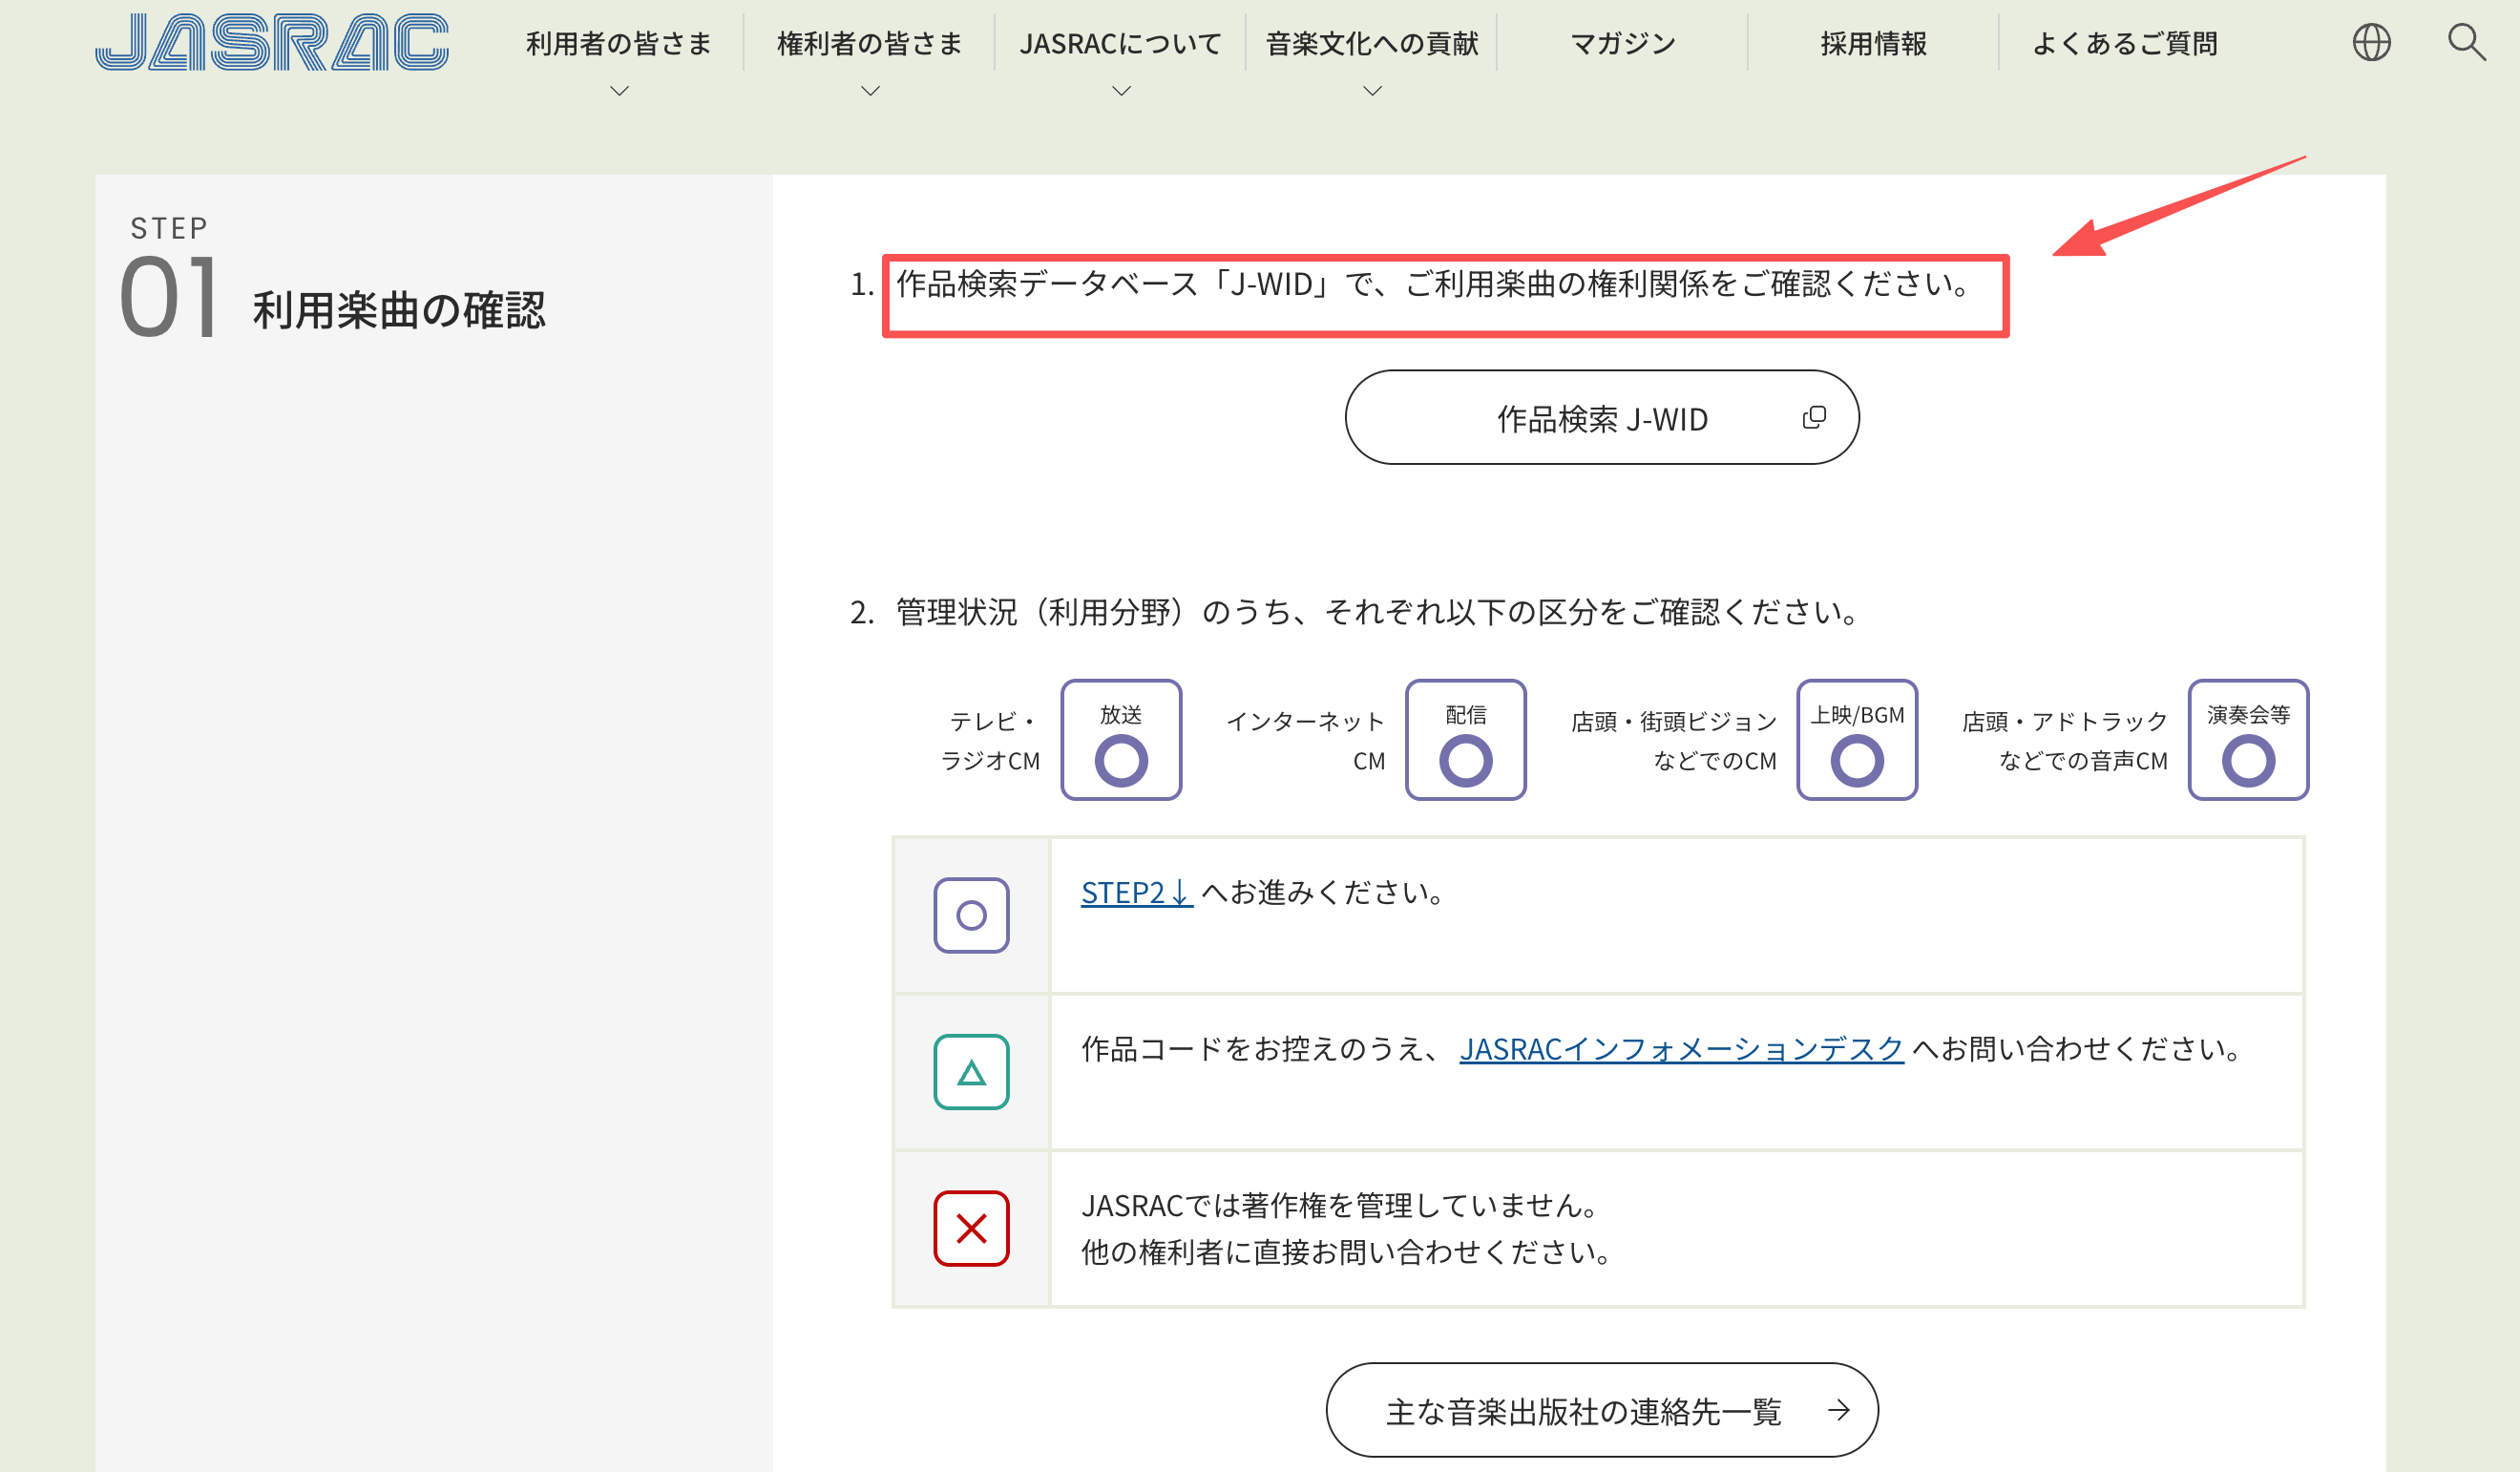Click the 配信 circle mark icon
Viewport: 2520px width, 1472px height.
tap(1466, 760)
